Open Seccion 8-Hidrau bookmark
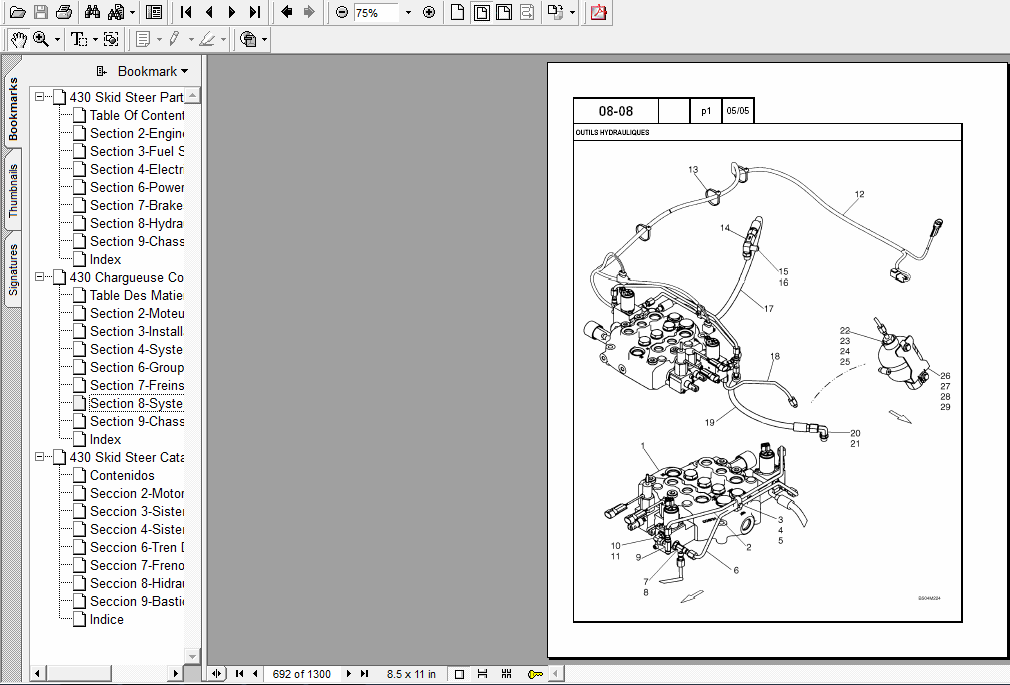This screenshot has width=1010, height=685. (x=137, y=583)
